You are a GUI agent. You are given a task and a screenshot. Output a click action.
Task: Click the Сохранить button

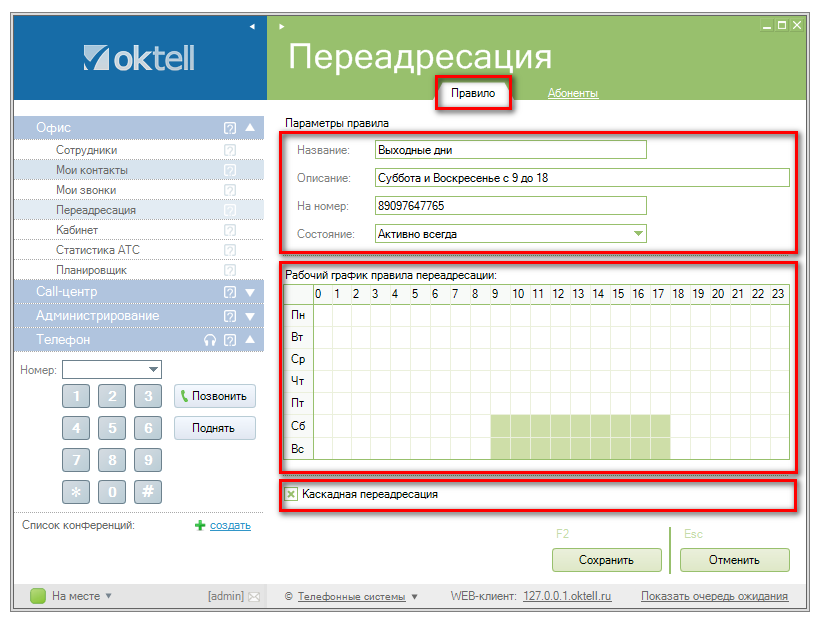coord(606,560)
